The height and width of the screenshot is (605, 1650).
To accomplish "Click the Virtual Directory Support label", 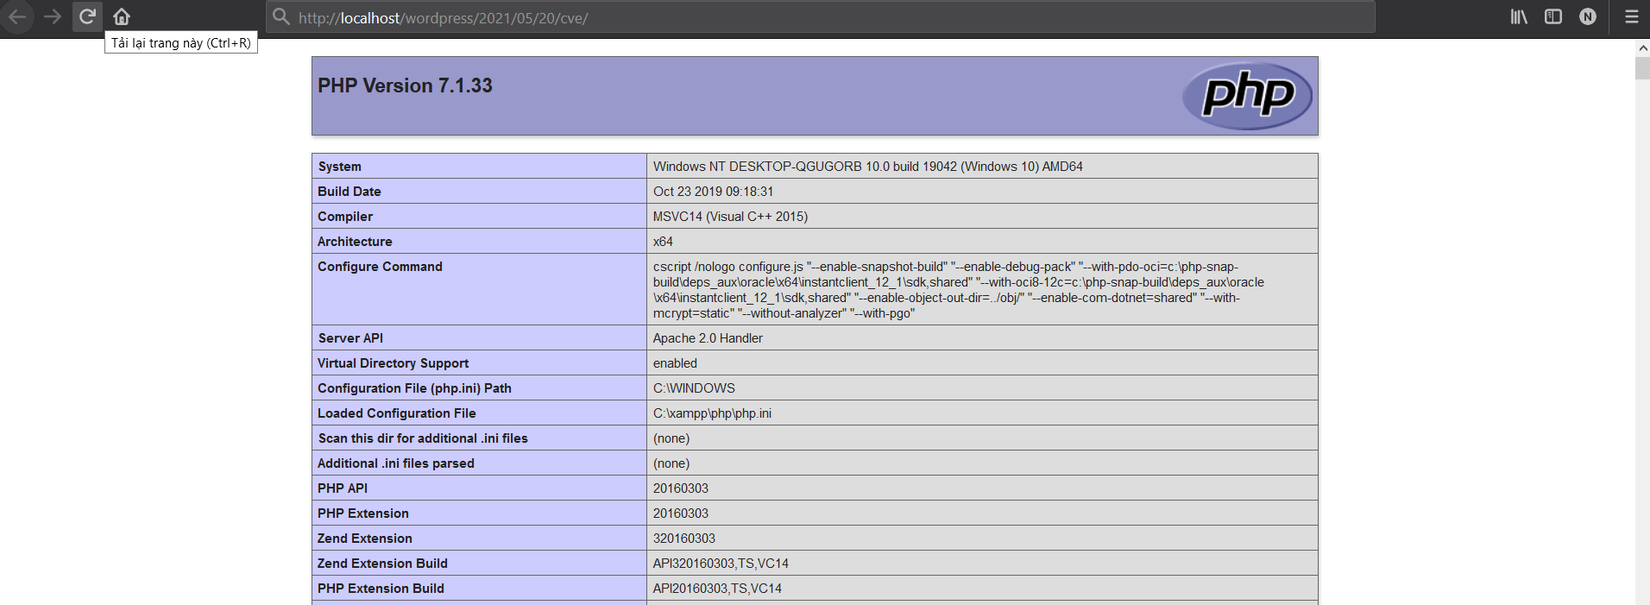I will (393, 364).
